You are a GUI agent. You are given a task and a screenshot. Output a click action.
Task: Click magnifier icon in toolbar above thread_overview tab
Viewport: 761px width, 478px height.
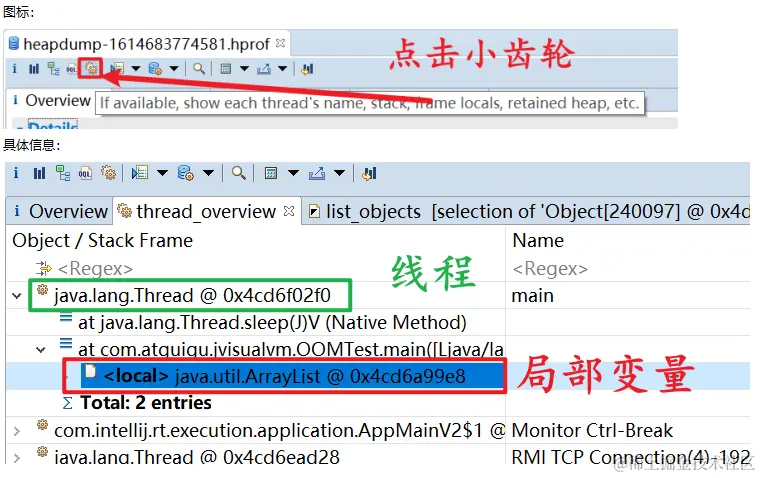238,173
